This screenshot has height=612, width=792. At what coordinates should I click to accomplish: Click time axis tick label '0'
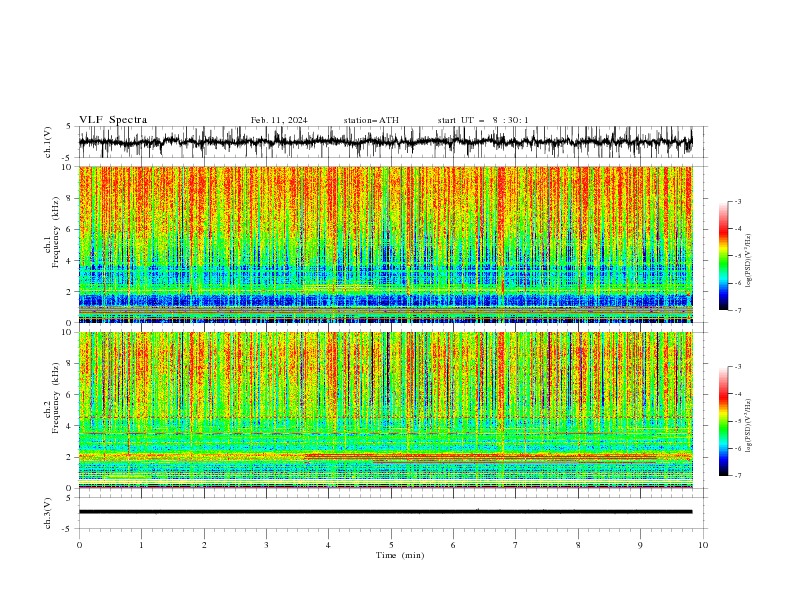click(79, 545)
